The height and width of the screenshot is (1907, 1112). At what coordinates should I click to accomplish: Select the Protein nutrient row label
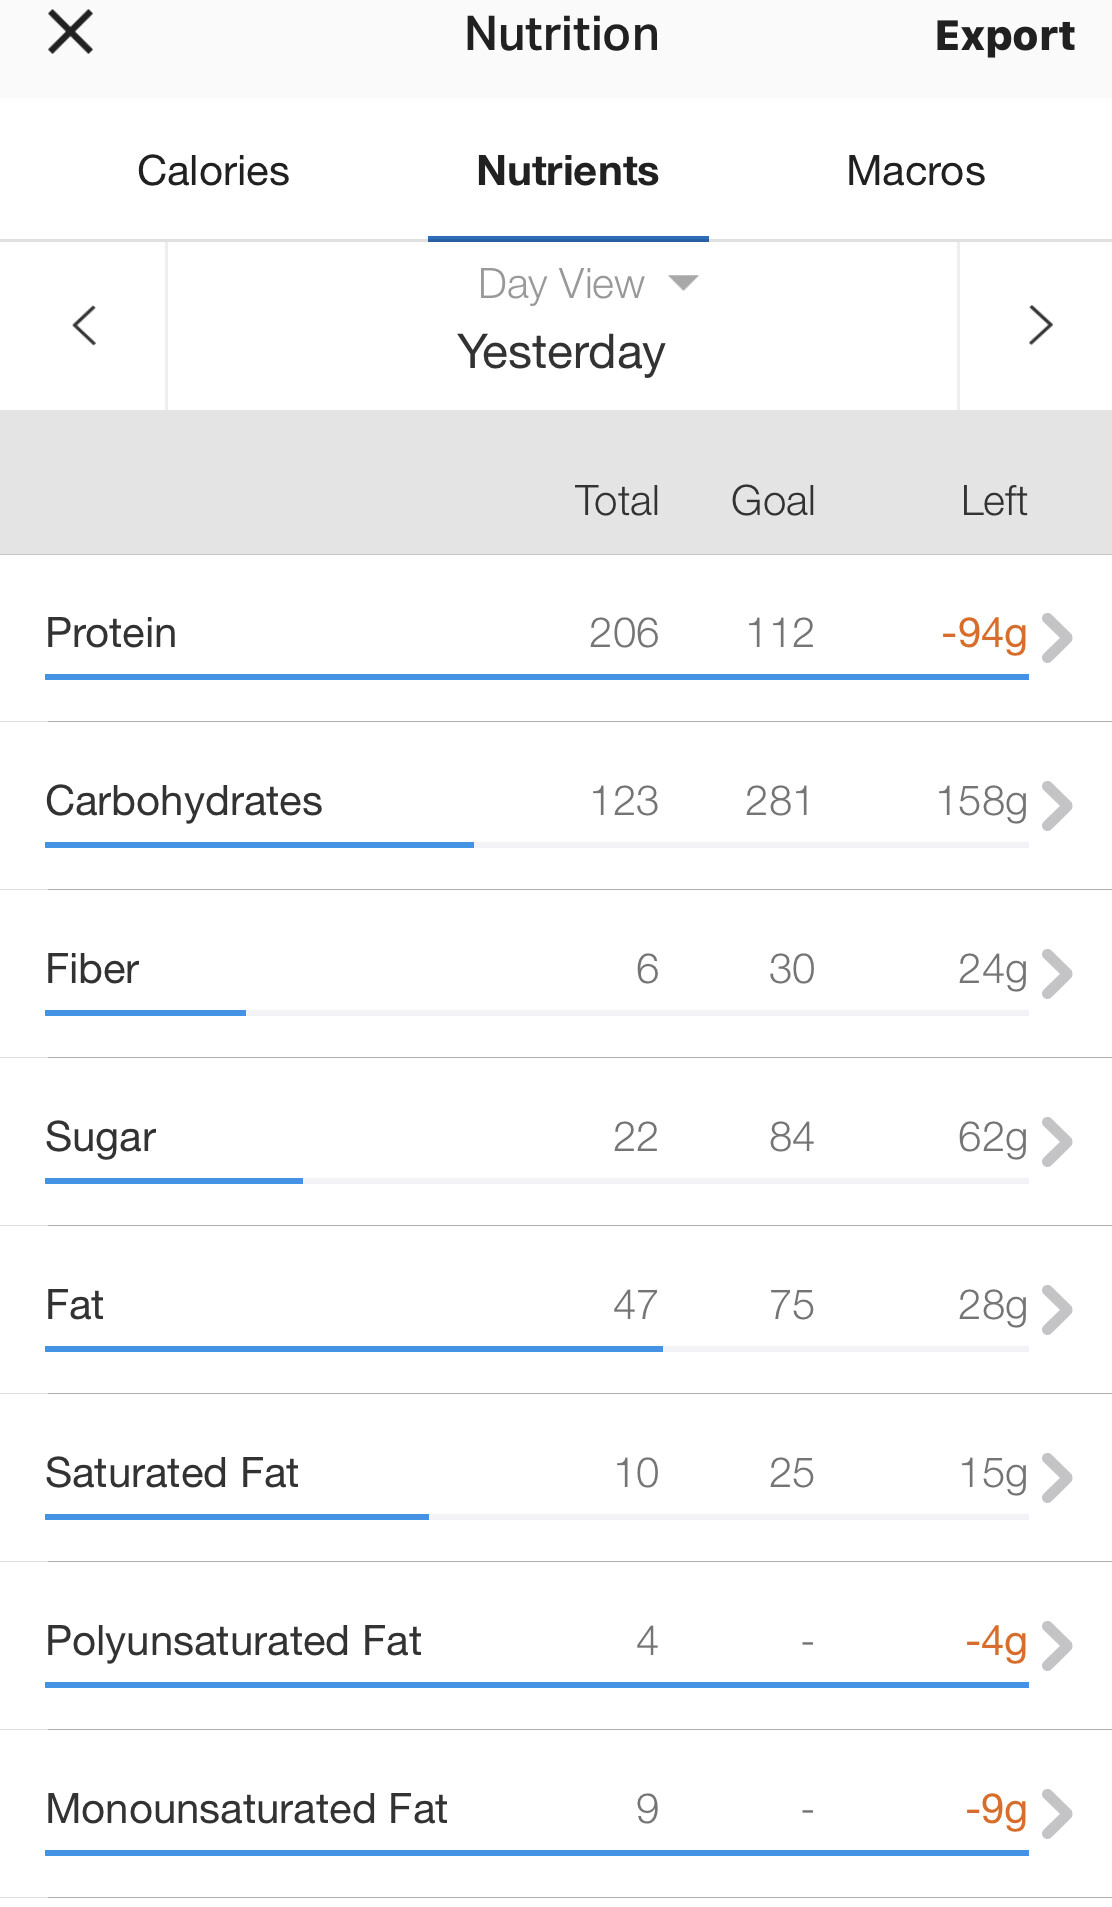[111, 633]
